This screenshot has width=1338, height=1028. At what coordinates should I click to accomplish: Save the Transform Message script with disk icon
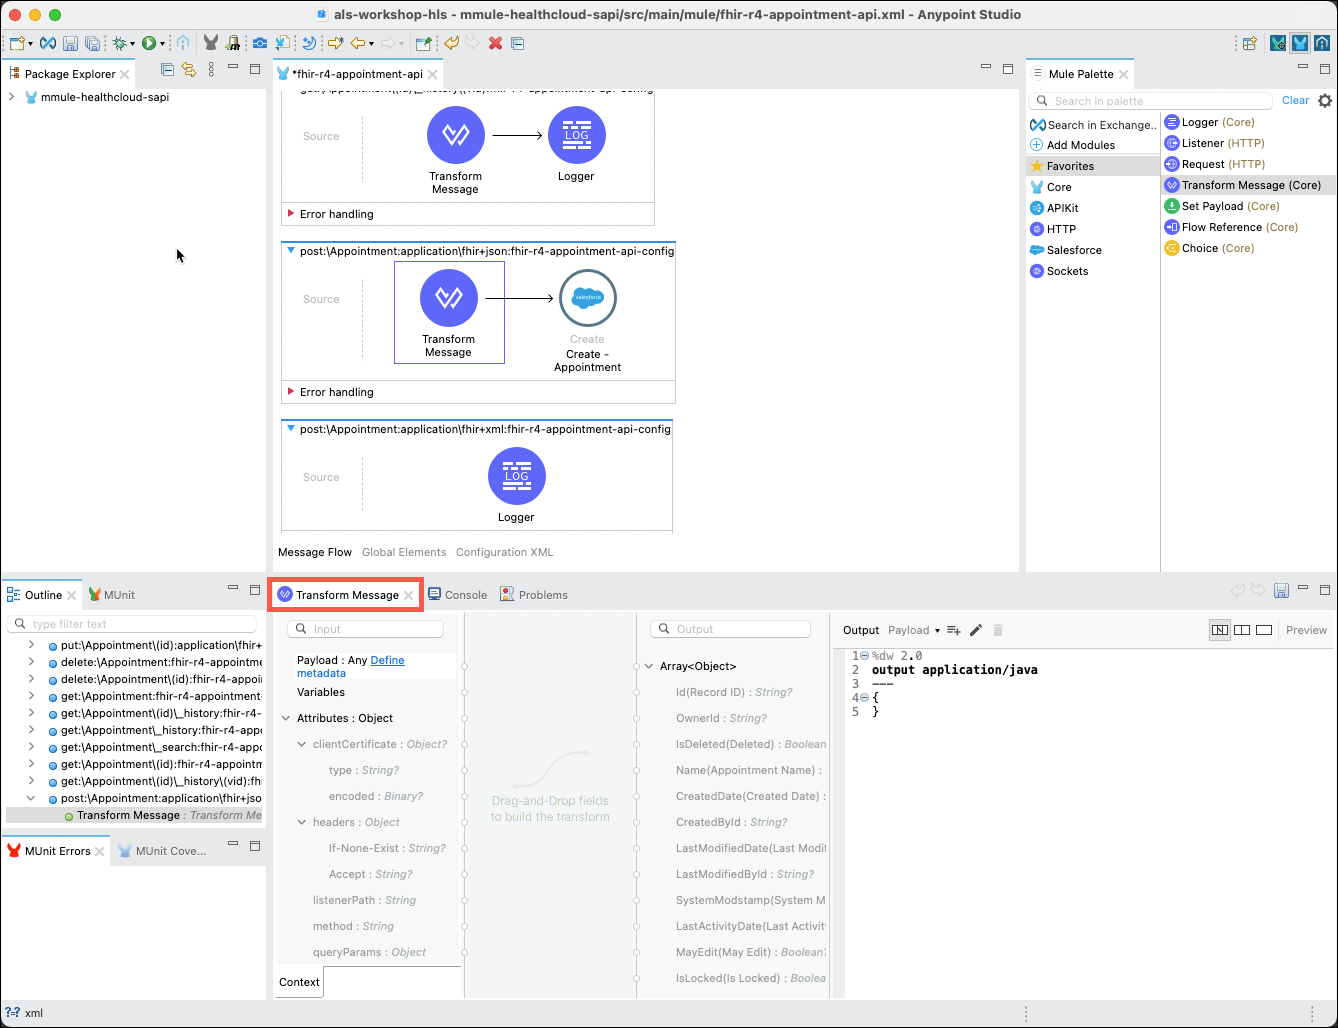(x=1281, y=591)
